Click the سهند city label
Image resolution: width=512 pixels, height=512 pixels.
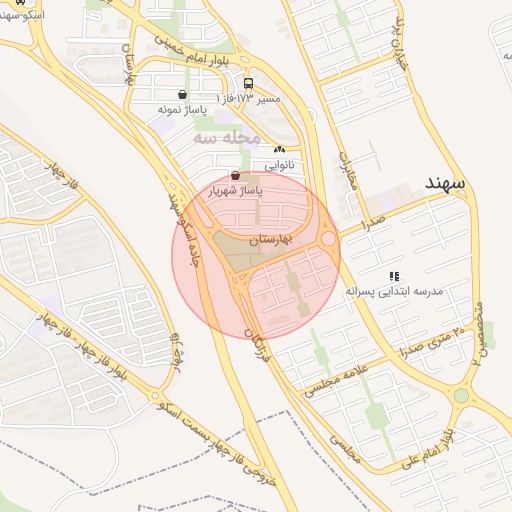[x=445, y=183]
